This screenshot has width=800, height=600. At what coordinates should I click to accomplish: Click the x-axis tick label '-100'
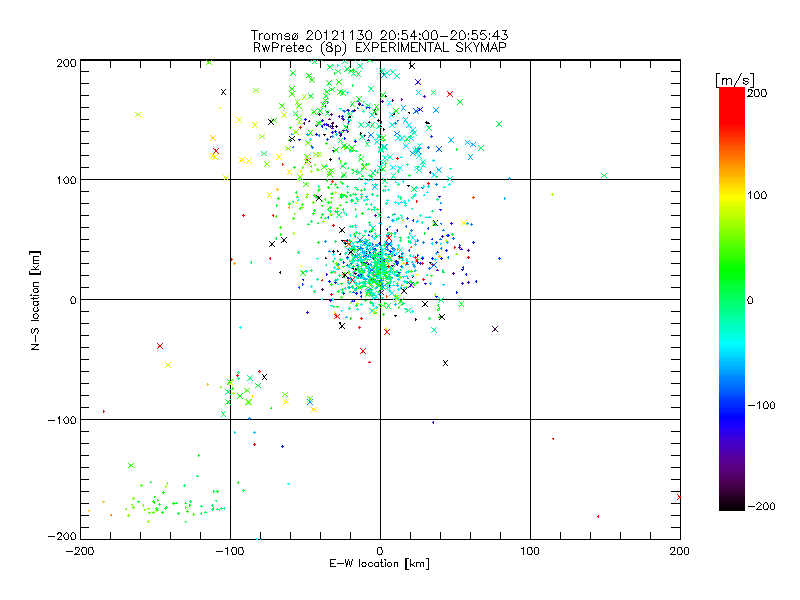pos(230,551)
